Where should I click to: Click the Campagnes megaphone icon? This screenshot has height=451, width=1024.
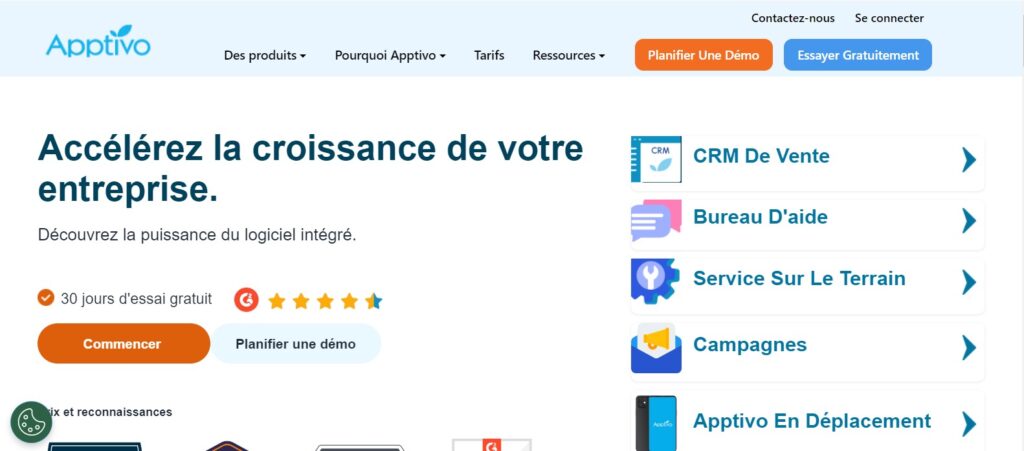coord(656,348)
